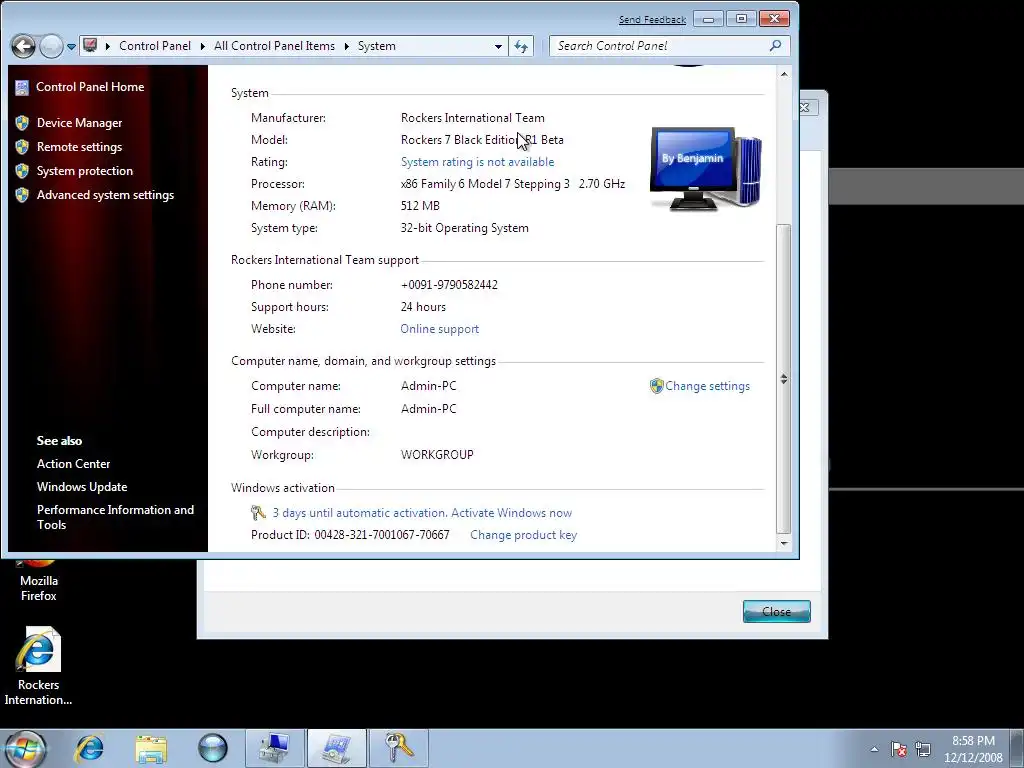This screenshot has width=1024, height=768.
Task: Click scrollbar down arrow in System window
Action: click(x=784, y=543)
